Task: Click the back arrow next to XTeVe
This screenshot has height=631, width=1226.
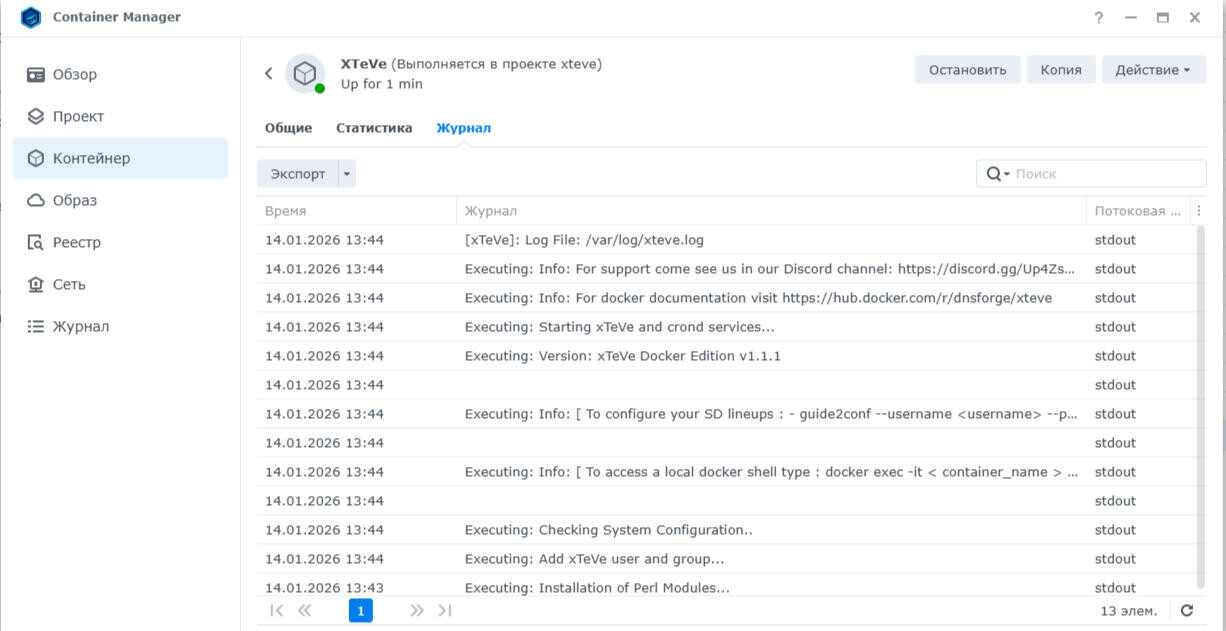Action: [x=268, y=73]
